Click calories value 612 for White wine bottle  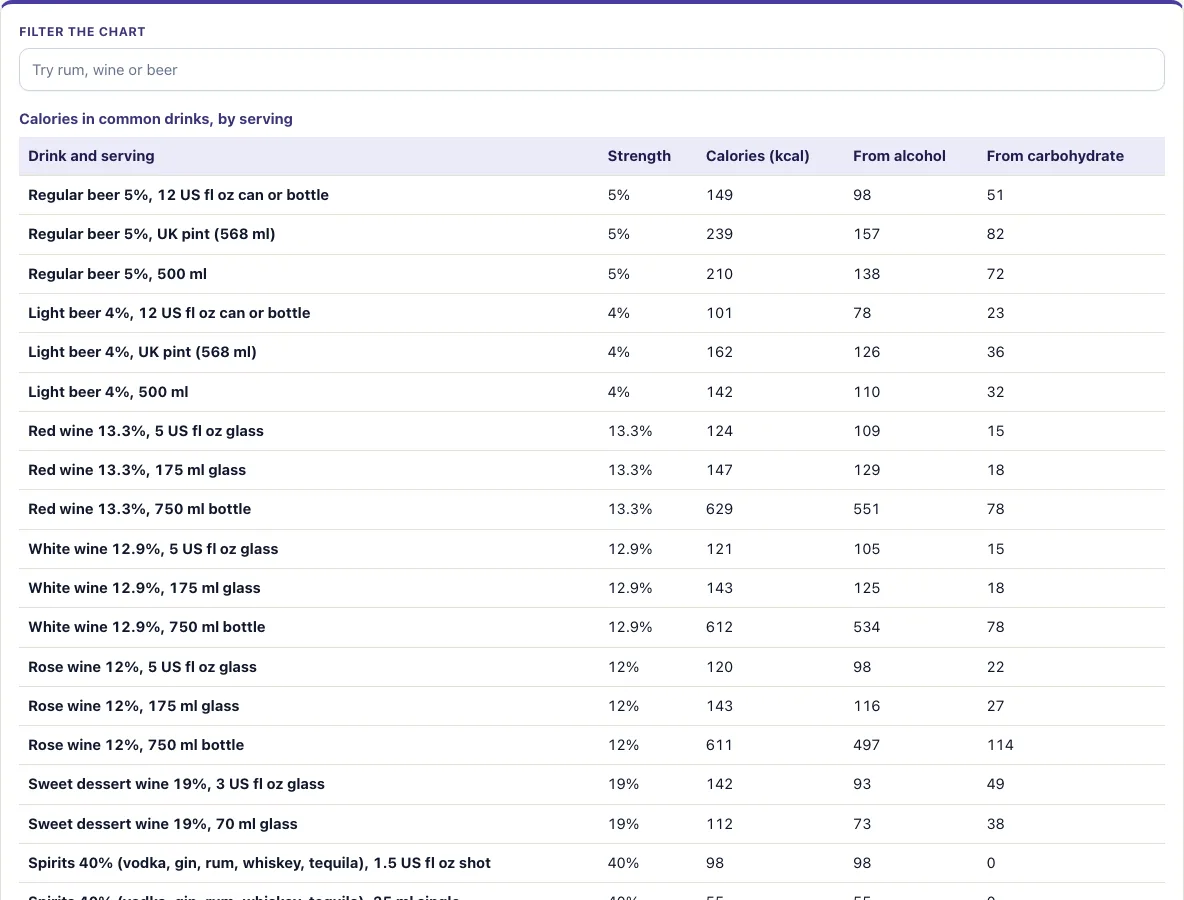click(x=720, y=627)
